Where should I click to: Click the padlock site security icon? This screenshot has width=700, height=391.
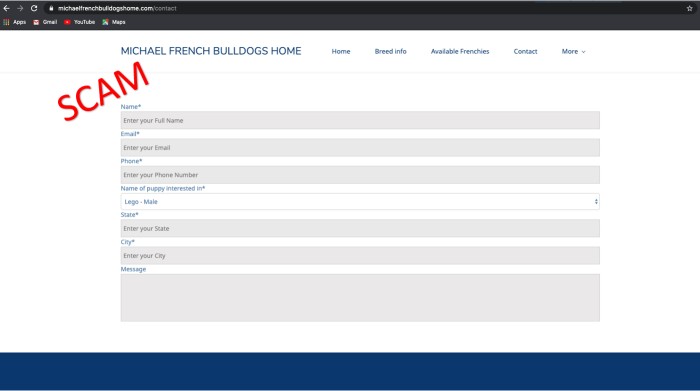[51, 8]
